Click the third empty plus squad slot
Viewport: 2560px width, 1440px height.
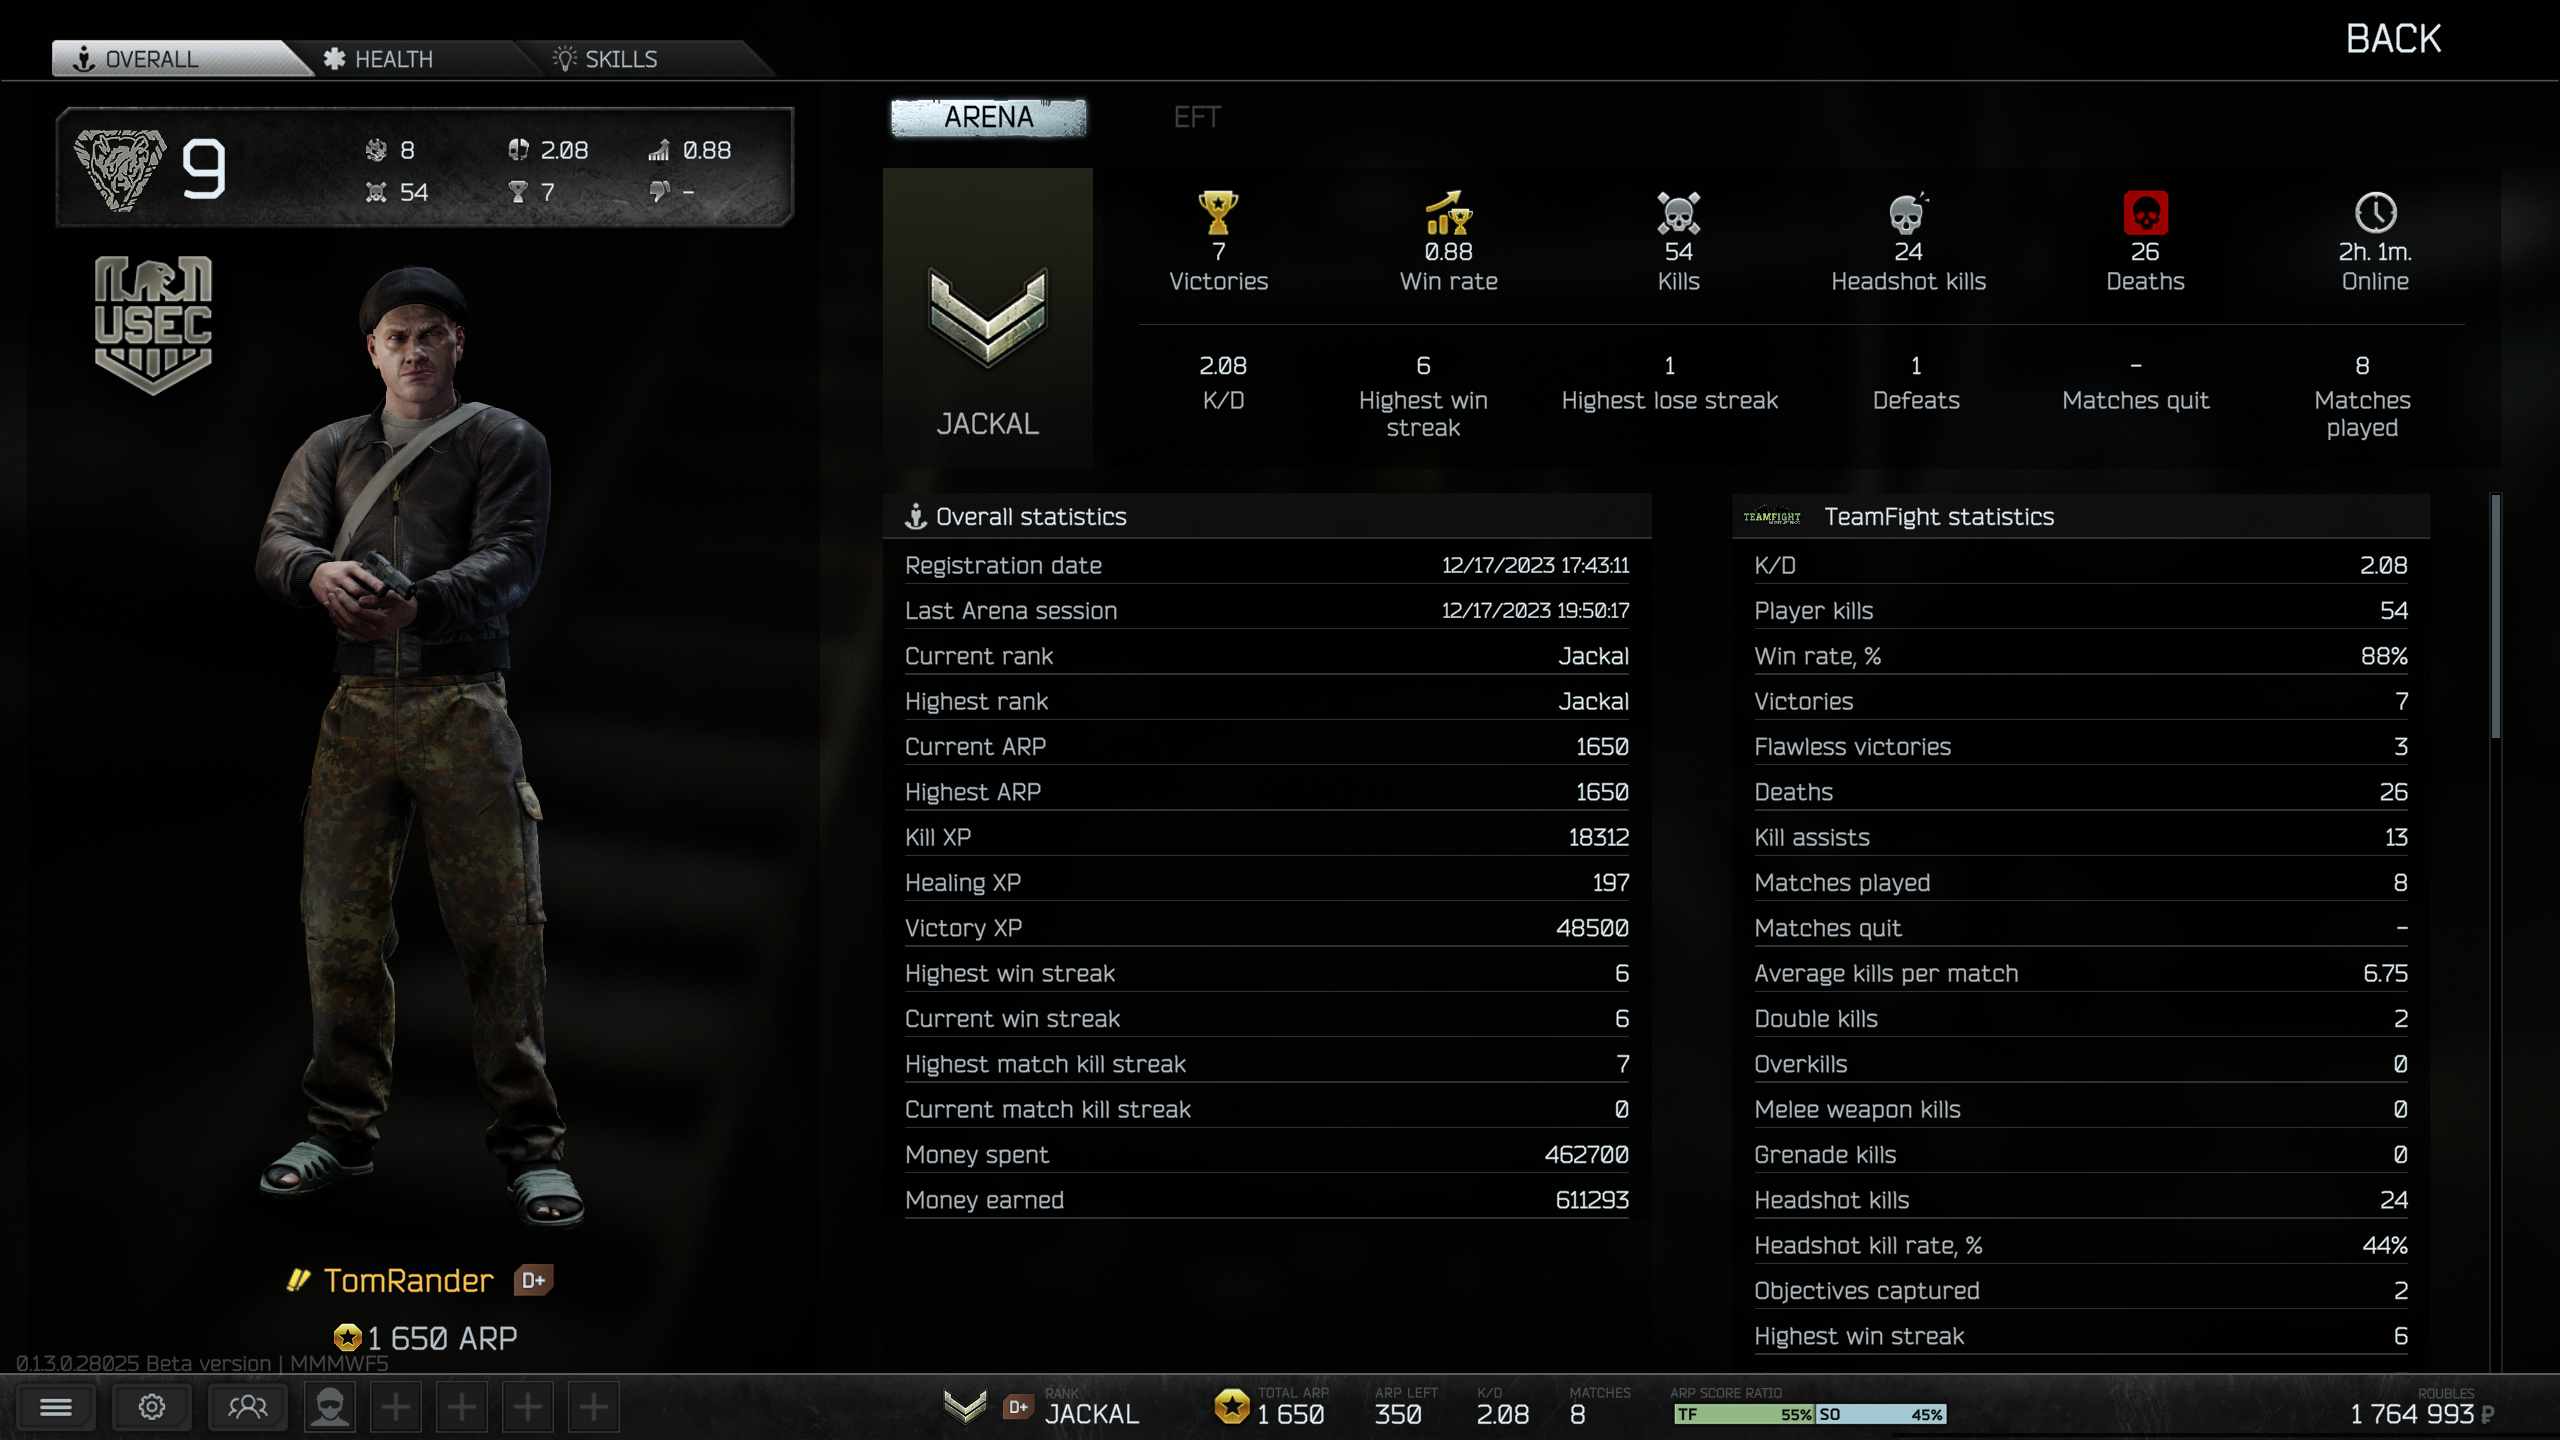(x=528, y=1407)
